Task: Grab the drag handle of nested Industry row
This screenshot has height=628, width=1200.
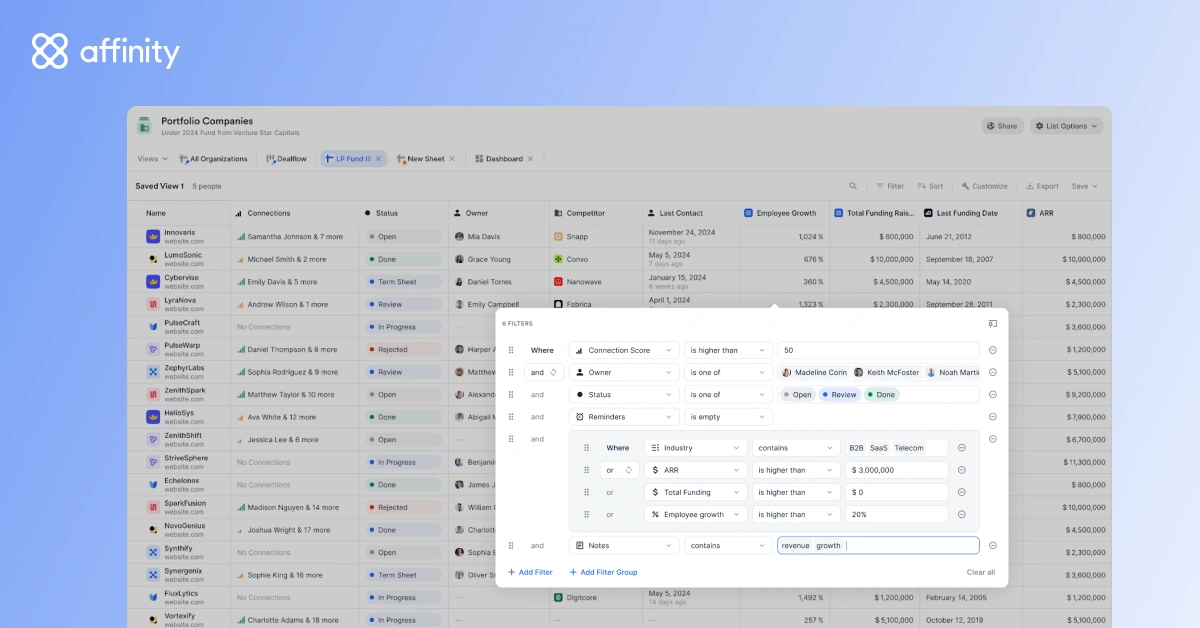Action: tap(587, 448)
